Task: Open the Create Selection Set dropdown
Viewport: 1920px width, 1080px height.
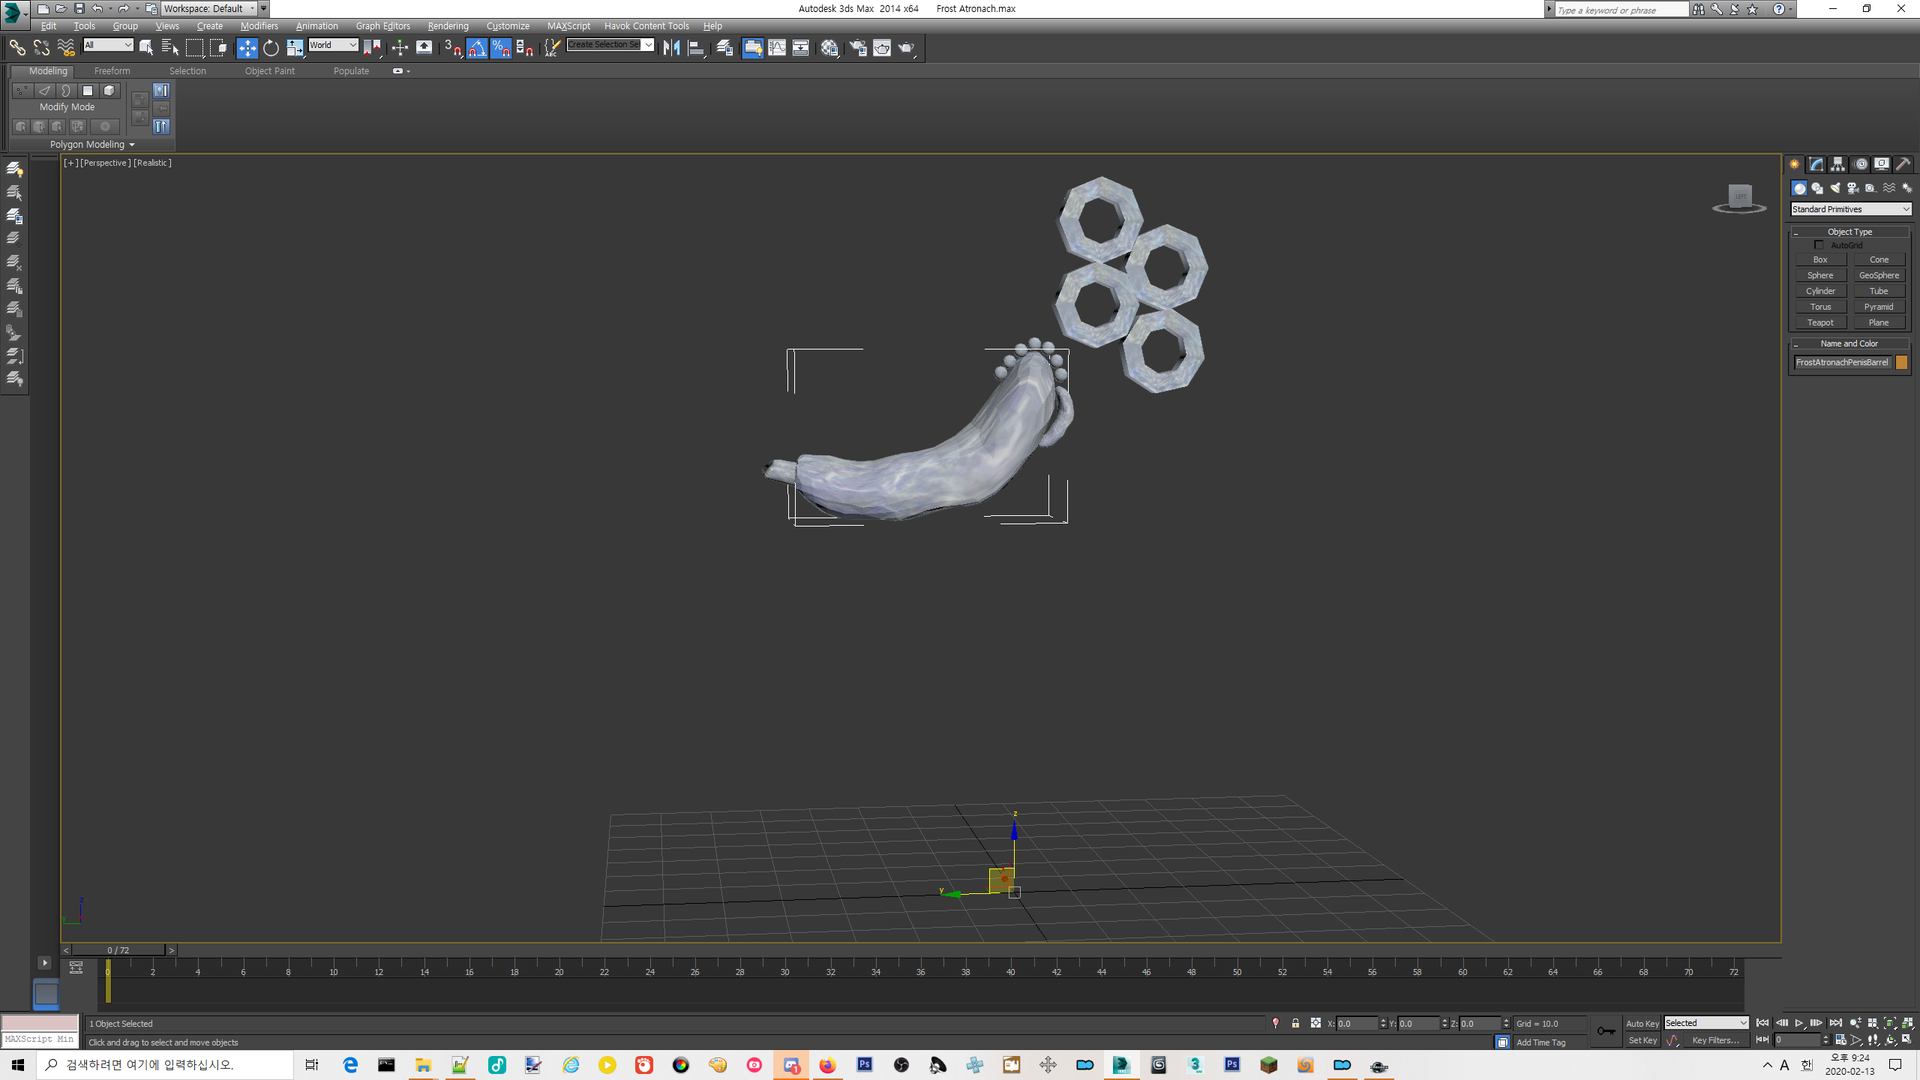Action: tap(610, 45)
